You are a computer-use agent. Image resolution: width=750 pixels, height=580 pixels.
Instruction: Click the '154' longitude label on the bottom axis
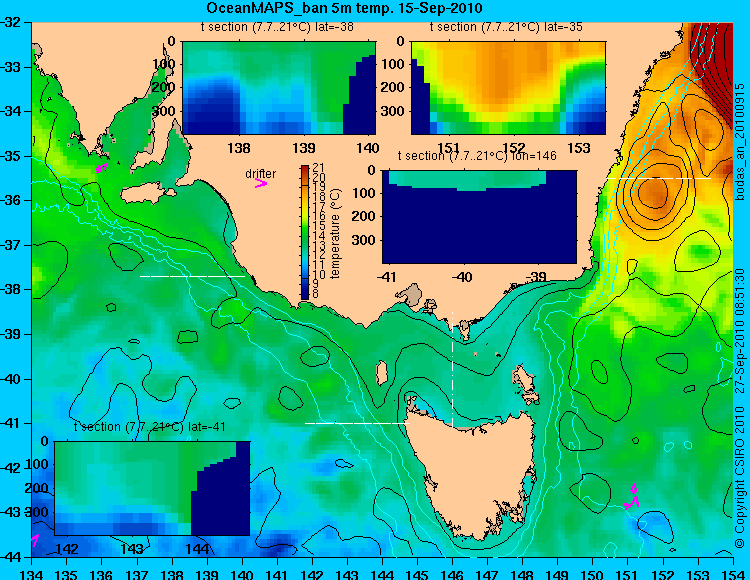click(x=733, y=574)
